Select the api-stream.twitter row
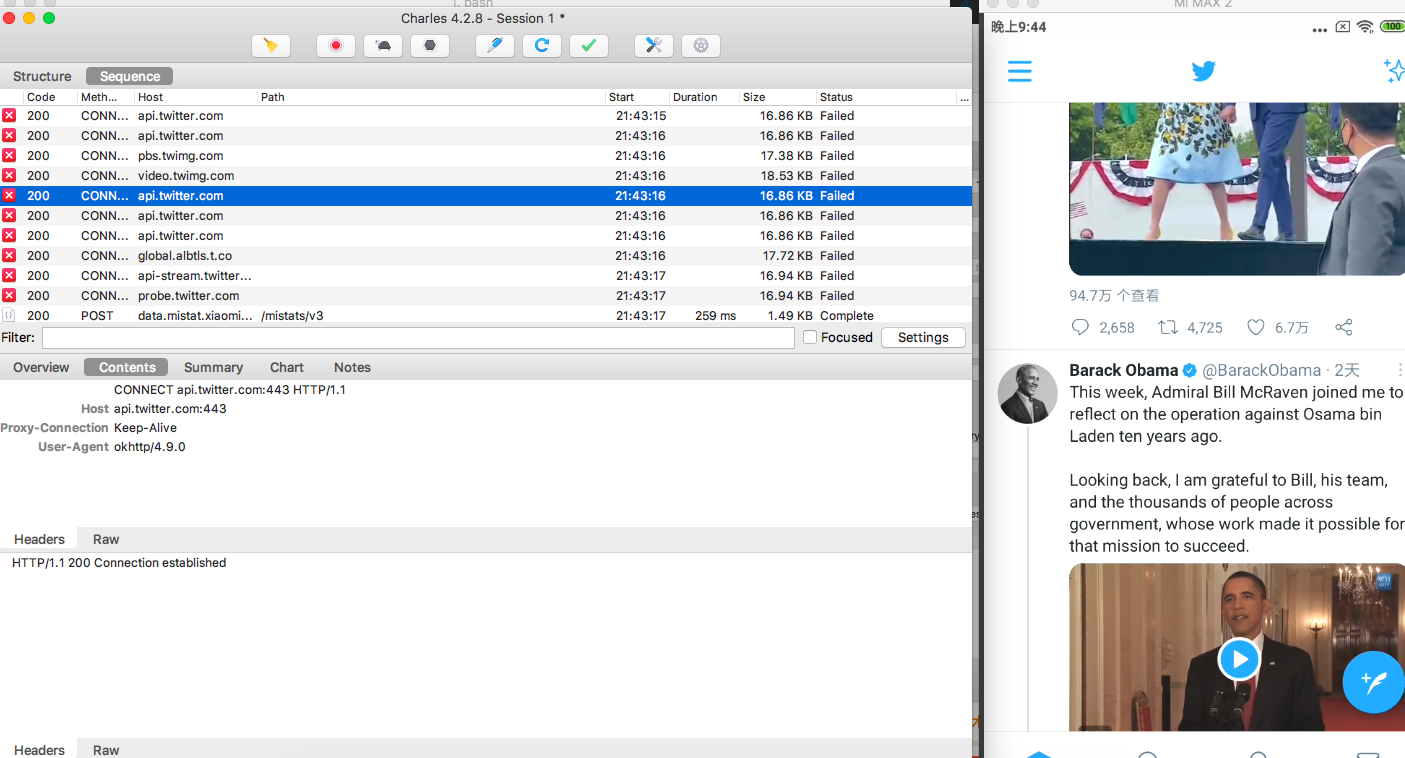The image size is (1405, 758). 486,275
